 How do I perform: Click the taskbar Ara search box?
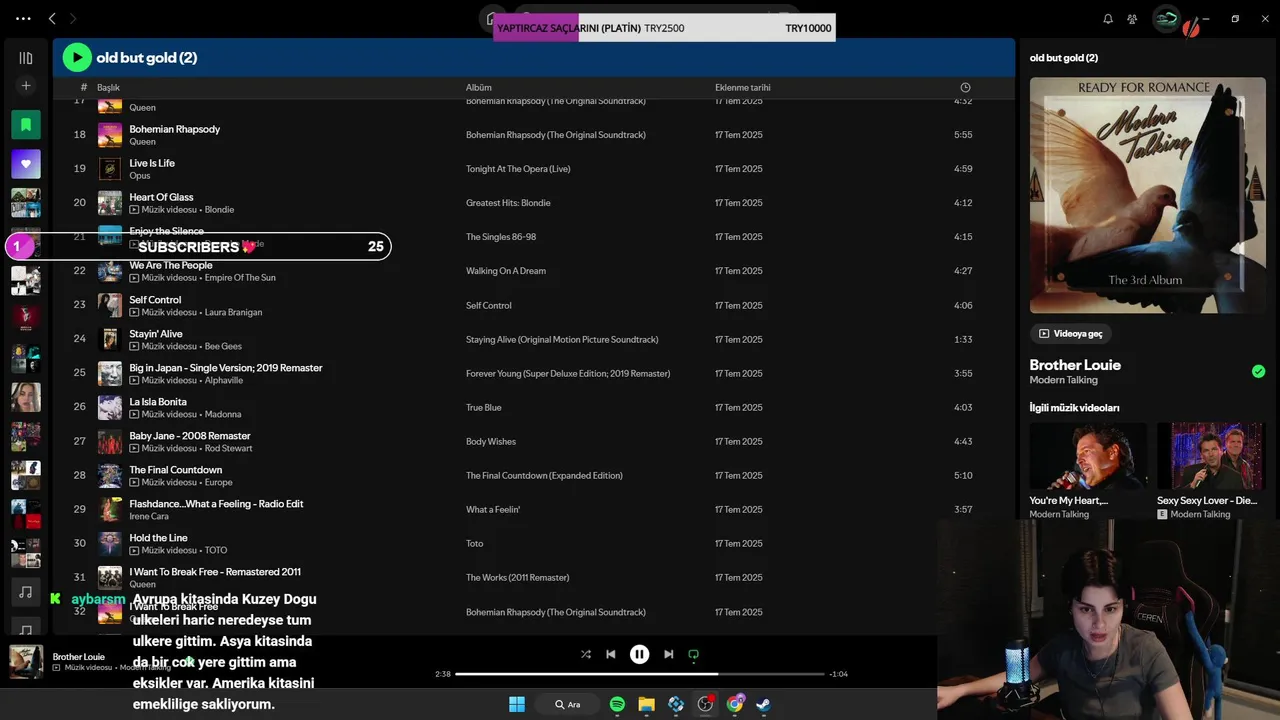pyautogui.click(x=567, y=704)
